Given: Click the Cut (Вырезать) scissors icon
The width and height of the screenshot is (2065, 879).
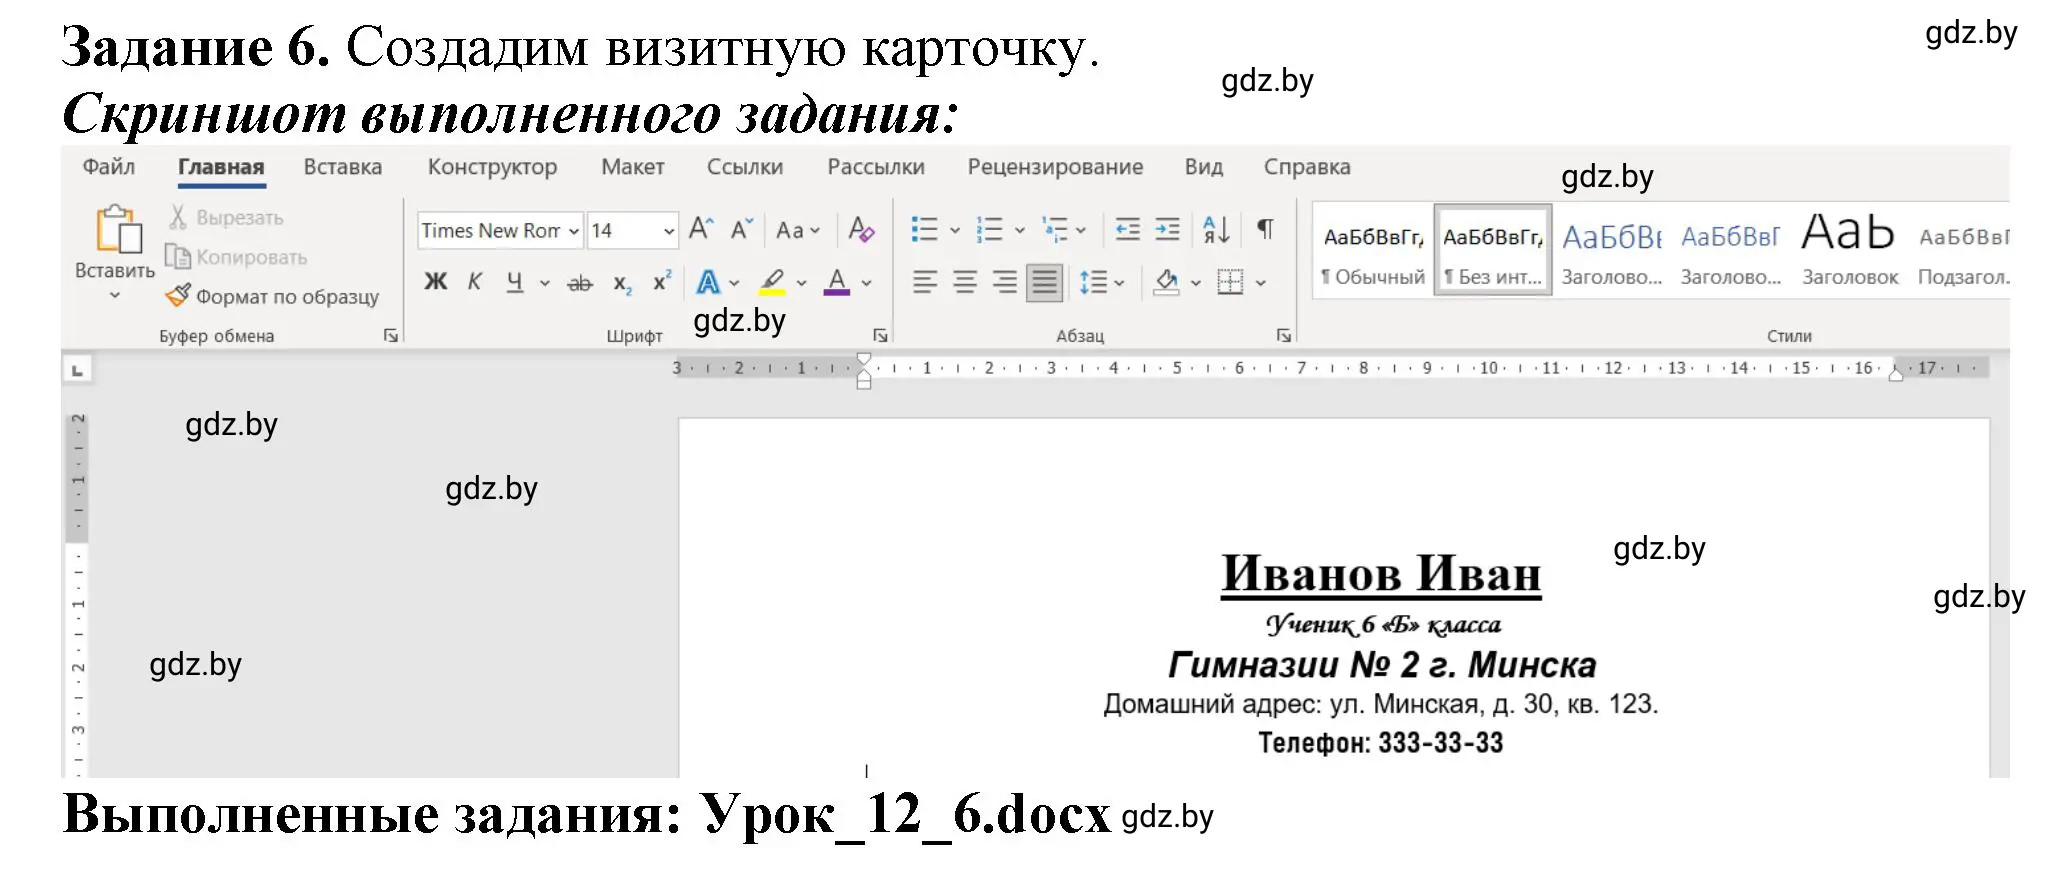Looking at the screenshot, I should [x=178, y=217].
